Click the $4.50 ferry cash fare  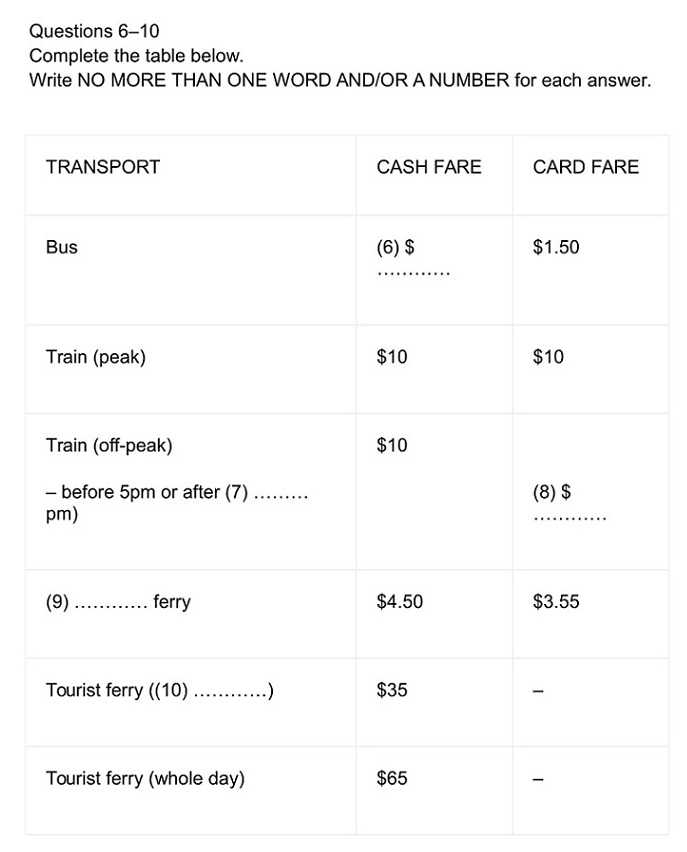(399, 602)
